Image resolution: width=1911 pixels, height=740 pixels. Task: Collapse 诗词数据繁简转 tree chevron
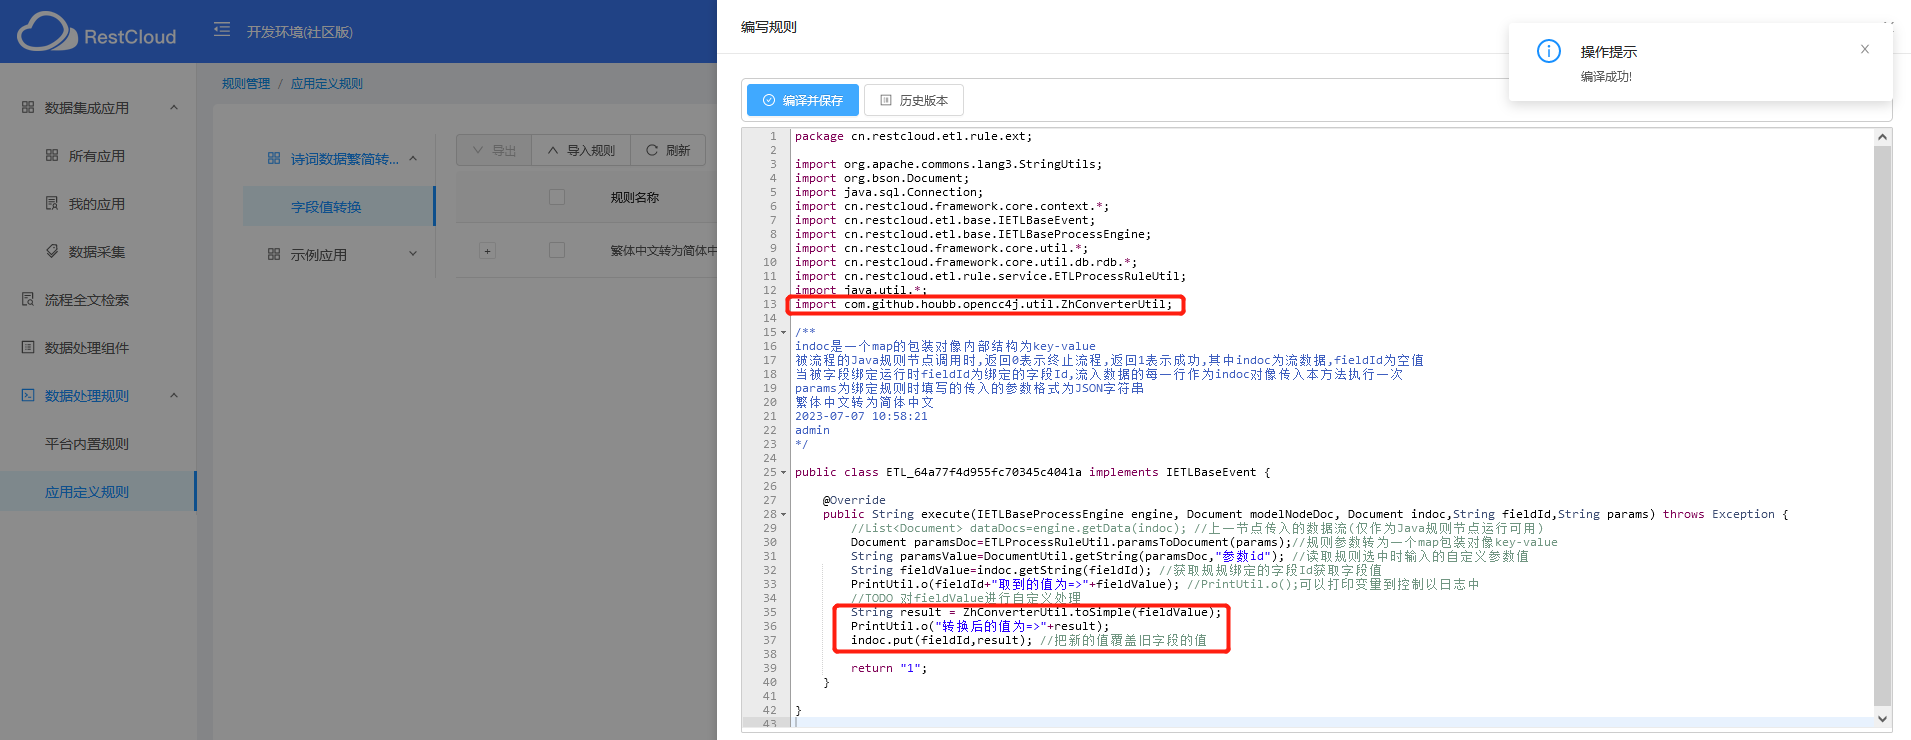(x=413, y=159)
